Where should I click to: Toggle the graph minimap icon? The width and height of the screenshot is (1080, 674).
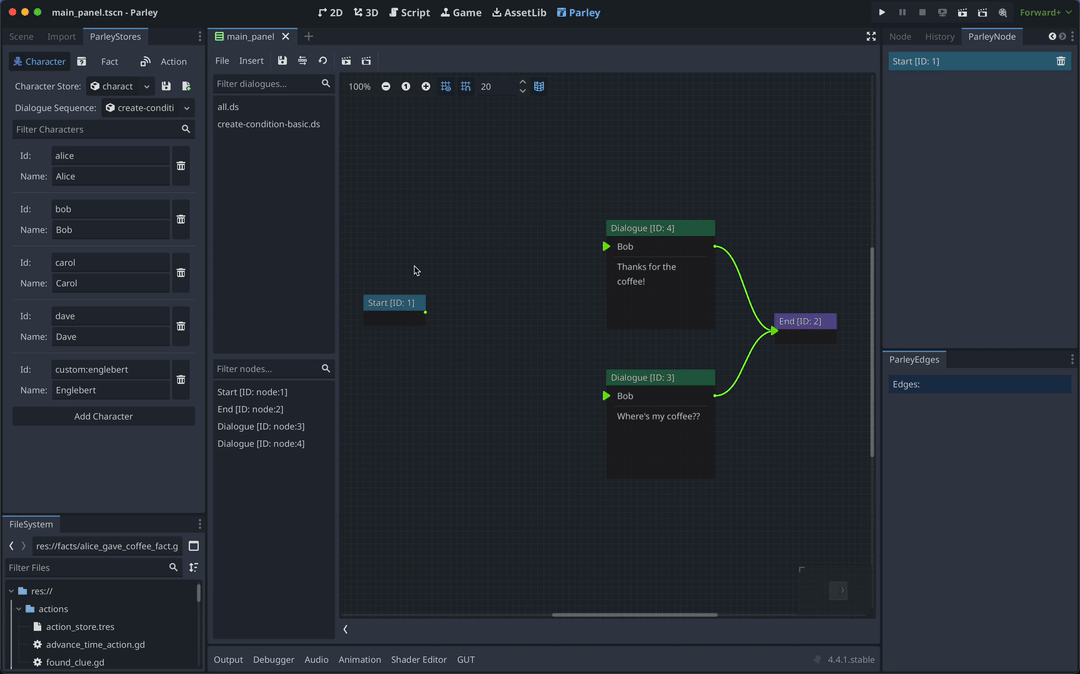[x=539, y=86]
